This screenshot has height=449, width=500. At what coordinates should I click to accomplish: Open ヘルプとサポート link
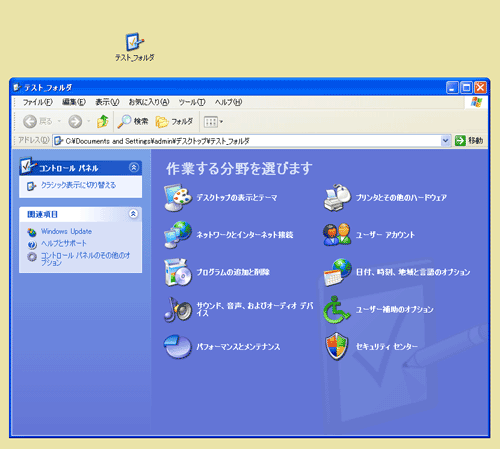click(64, 243)
